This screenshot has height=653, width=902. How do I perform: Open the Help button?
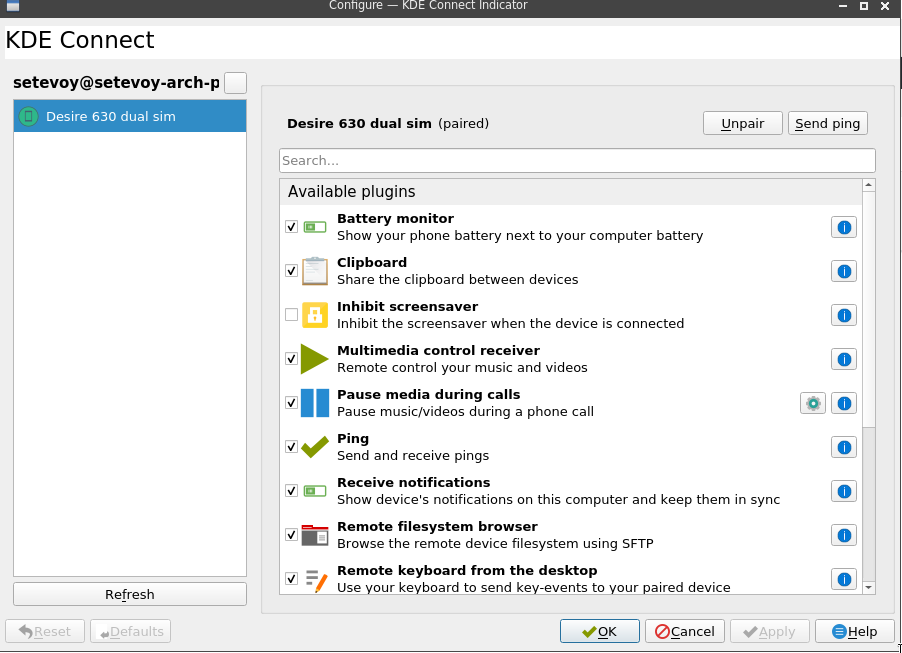point(855,632)
